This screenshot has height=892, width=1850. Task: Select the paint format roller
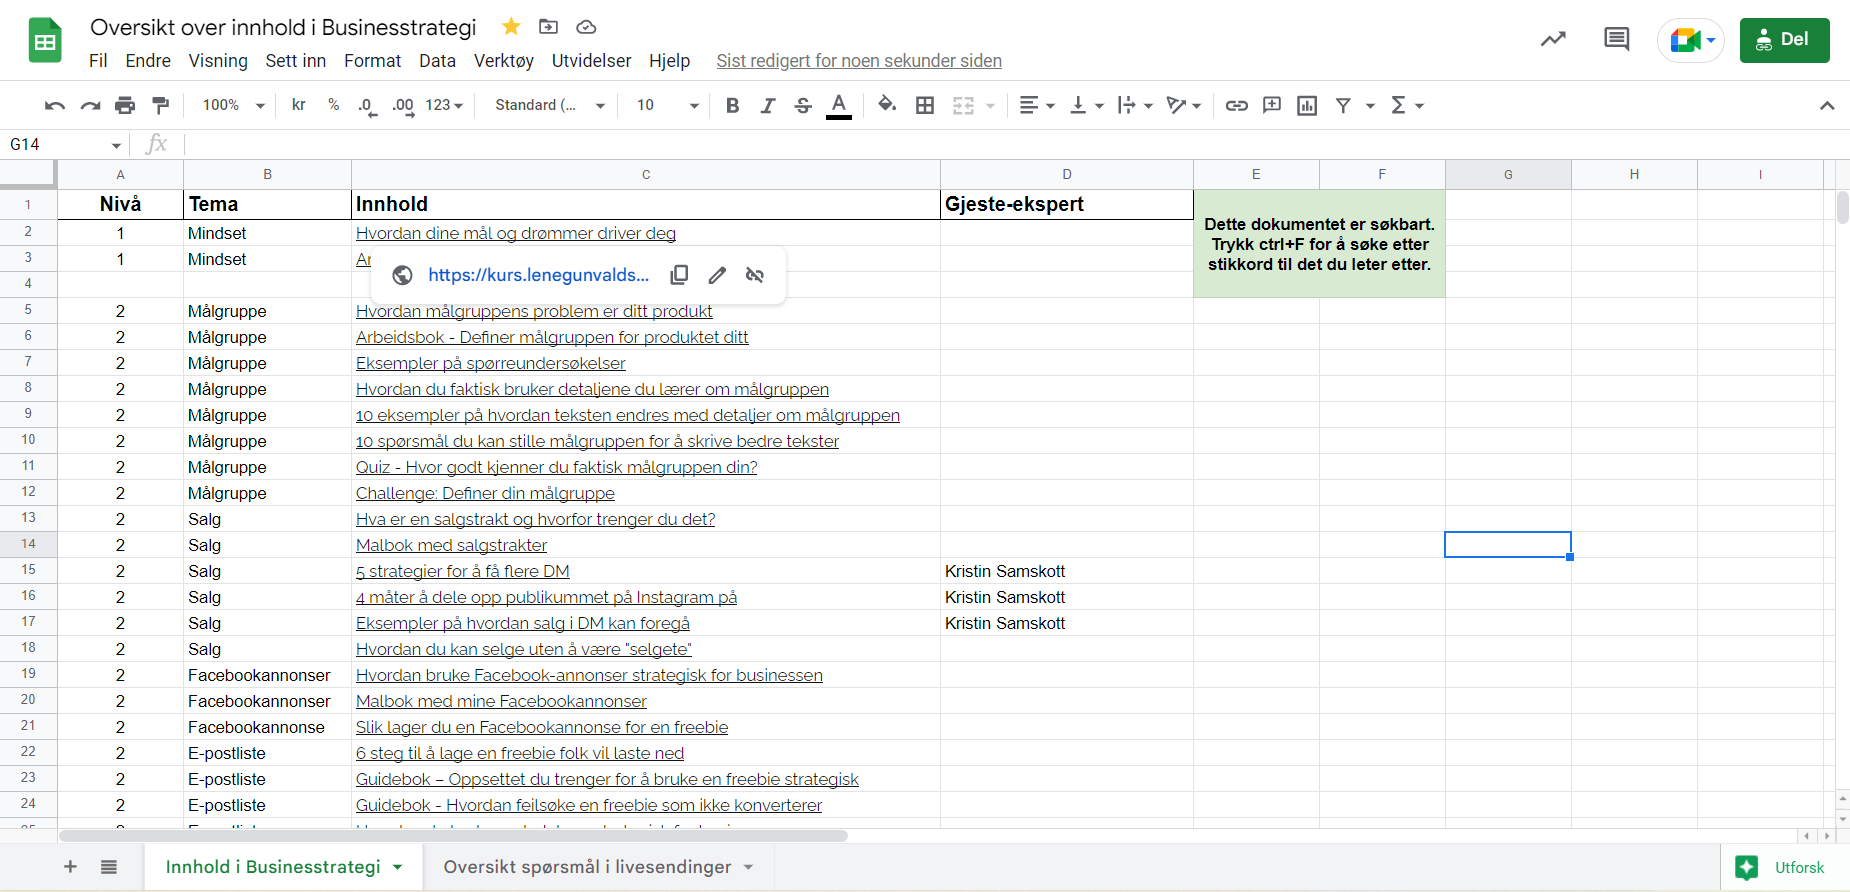tap(160, 105)
